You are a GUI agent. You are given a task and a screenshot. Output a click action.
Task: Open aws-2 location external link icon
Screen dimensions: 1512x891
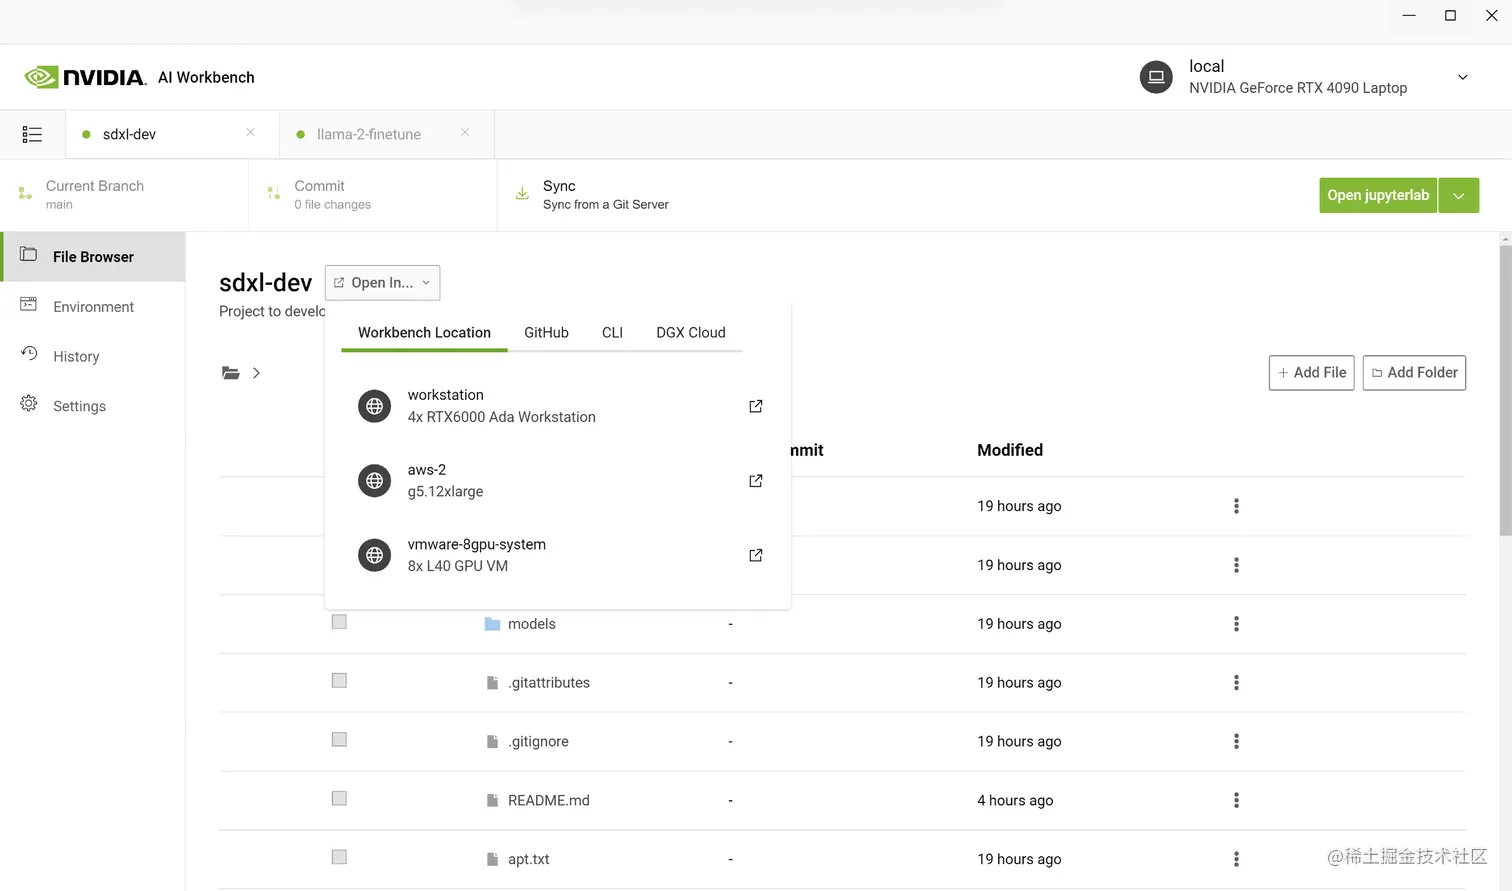click(x=756, y=481)
